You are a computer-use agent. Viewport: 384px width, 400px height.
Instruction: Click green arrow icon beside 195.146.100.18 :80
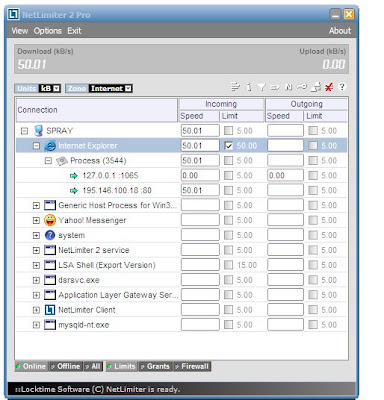(74, 191)
